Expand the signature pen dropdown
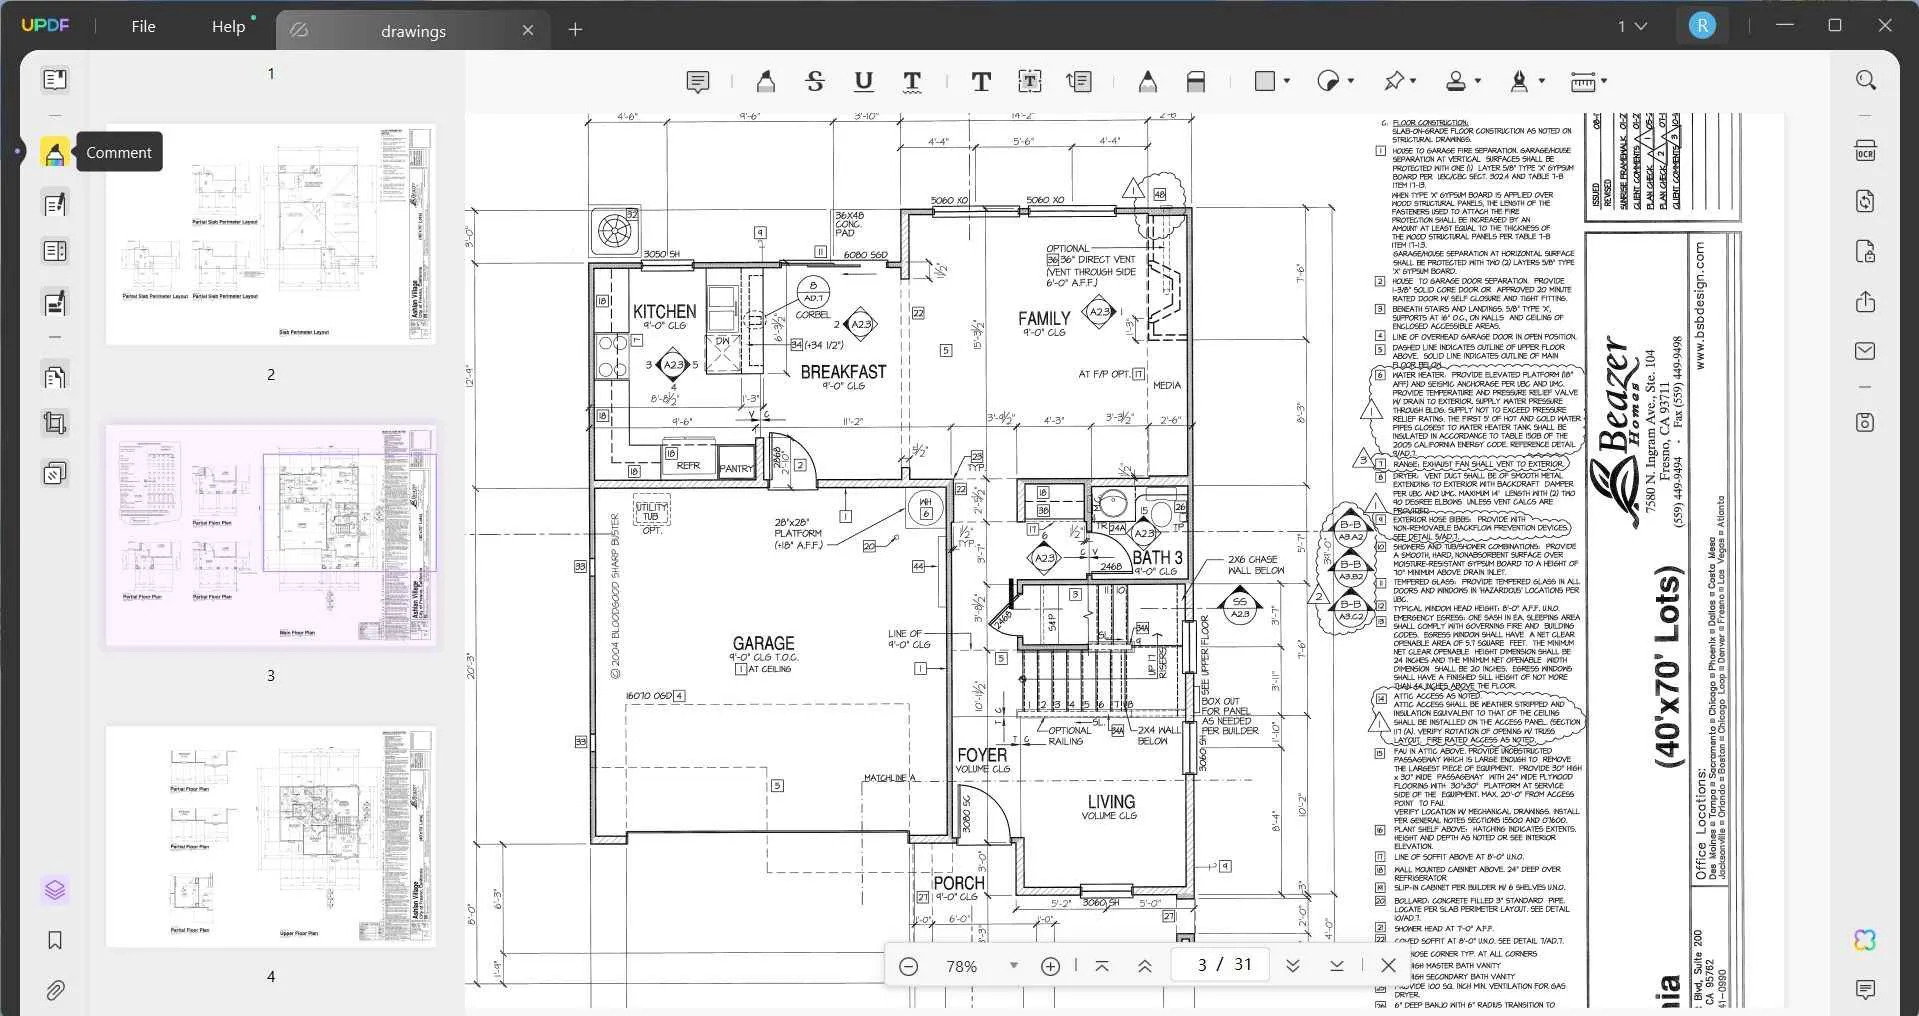1919x1016 pixels. coord(1541,81)
